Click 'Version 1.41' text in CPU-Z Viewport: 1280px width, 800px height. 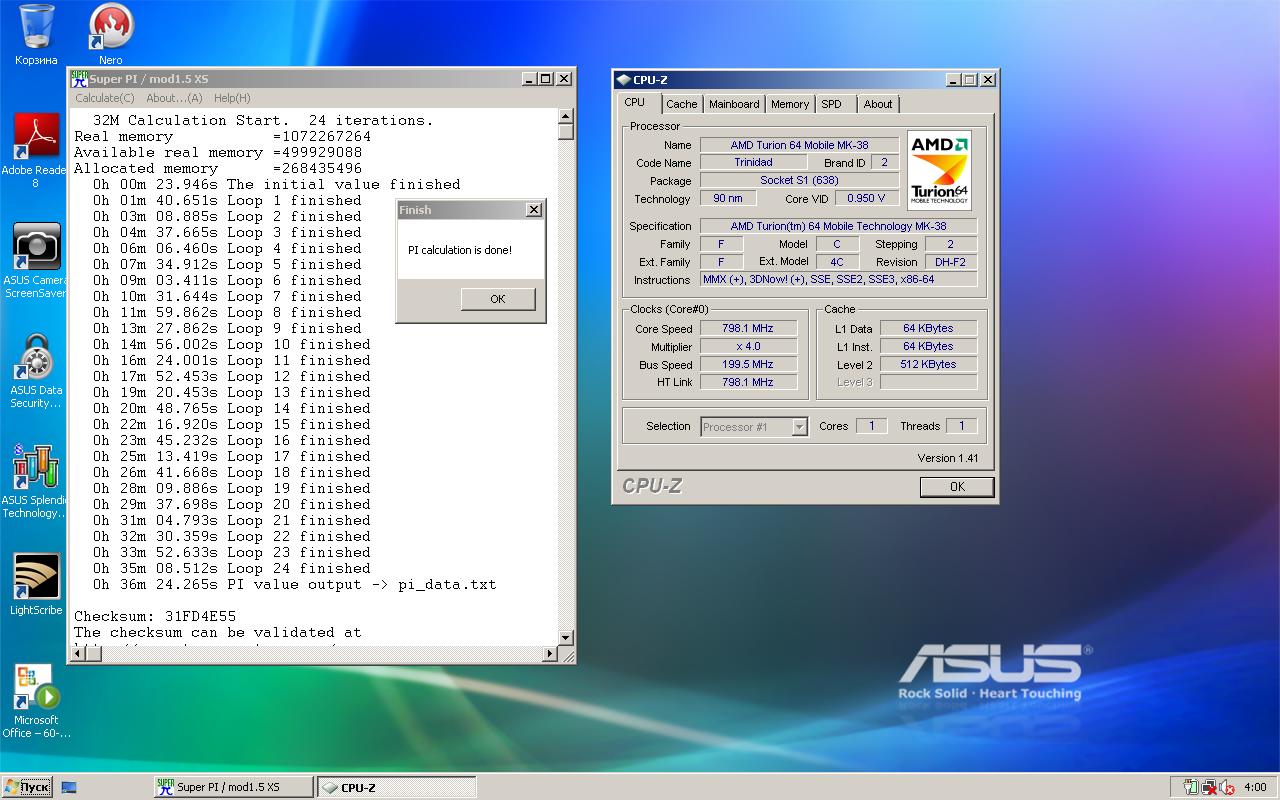point(948,458)
